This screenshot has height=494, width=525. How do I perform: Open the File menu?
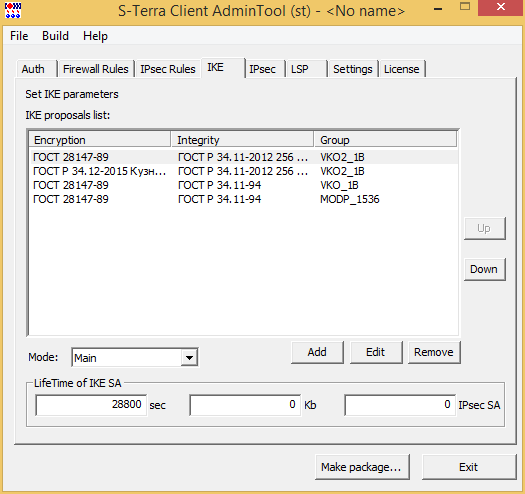[19, 36]
